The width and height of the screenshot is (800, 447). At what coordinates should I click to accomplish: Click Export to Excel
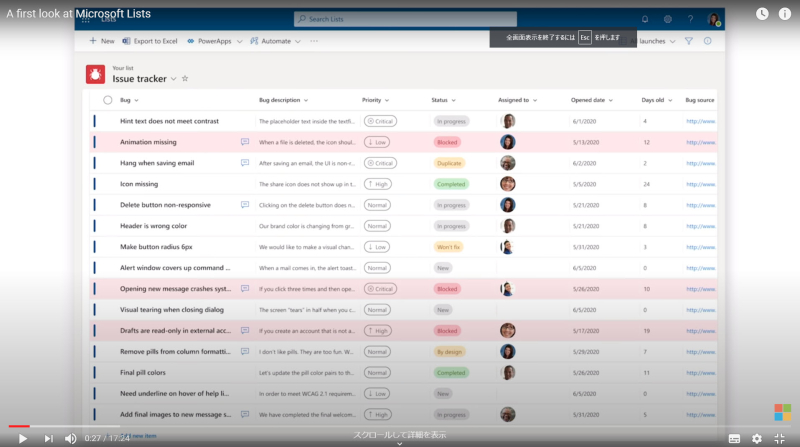(x=149, y=41)
